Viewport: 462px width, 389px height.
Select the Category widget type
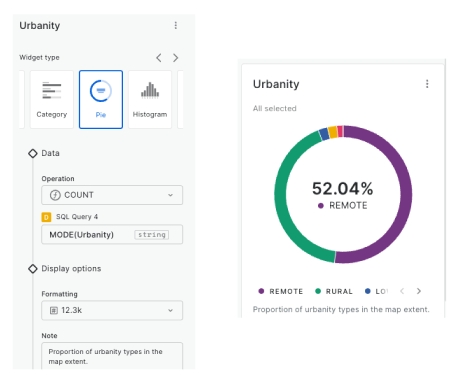coord(52,99)
